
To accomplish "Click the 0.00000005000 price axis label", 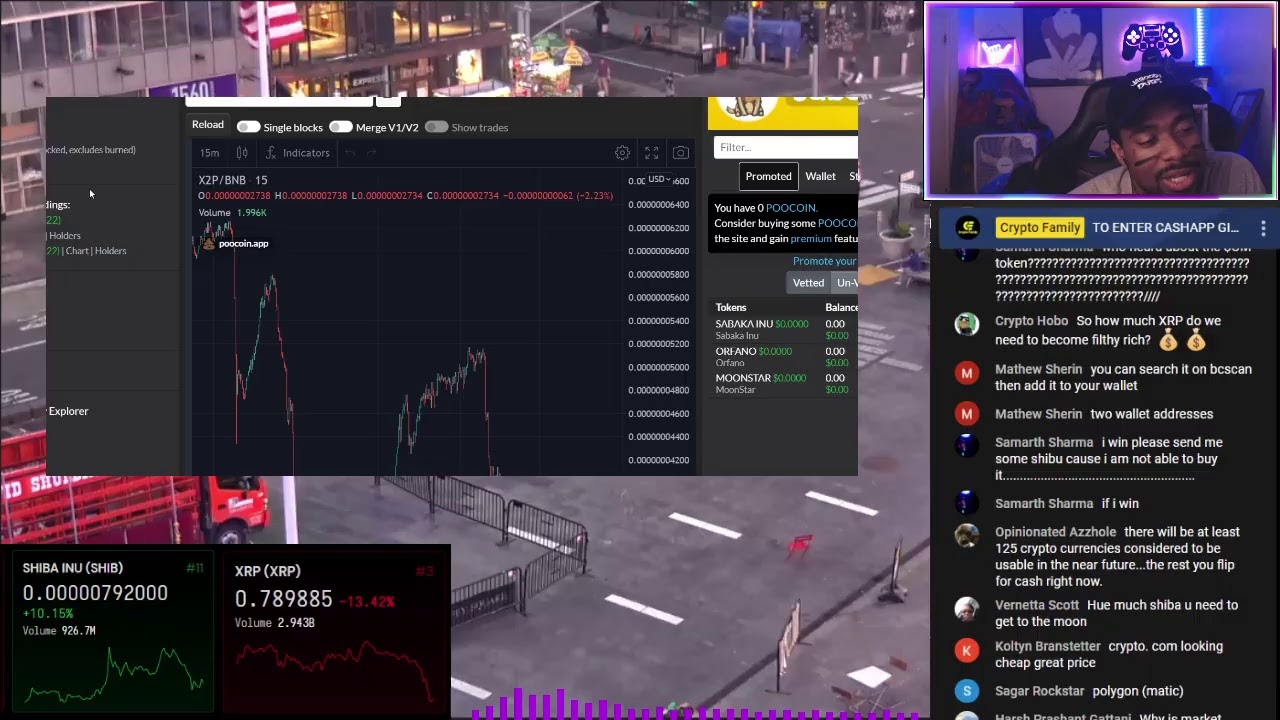I will click(x=658, y=367).
